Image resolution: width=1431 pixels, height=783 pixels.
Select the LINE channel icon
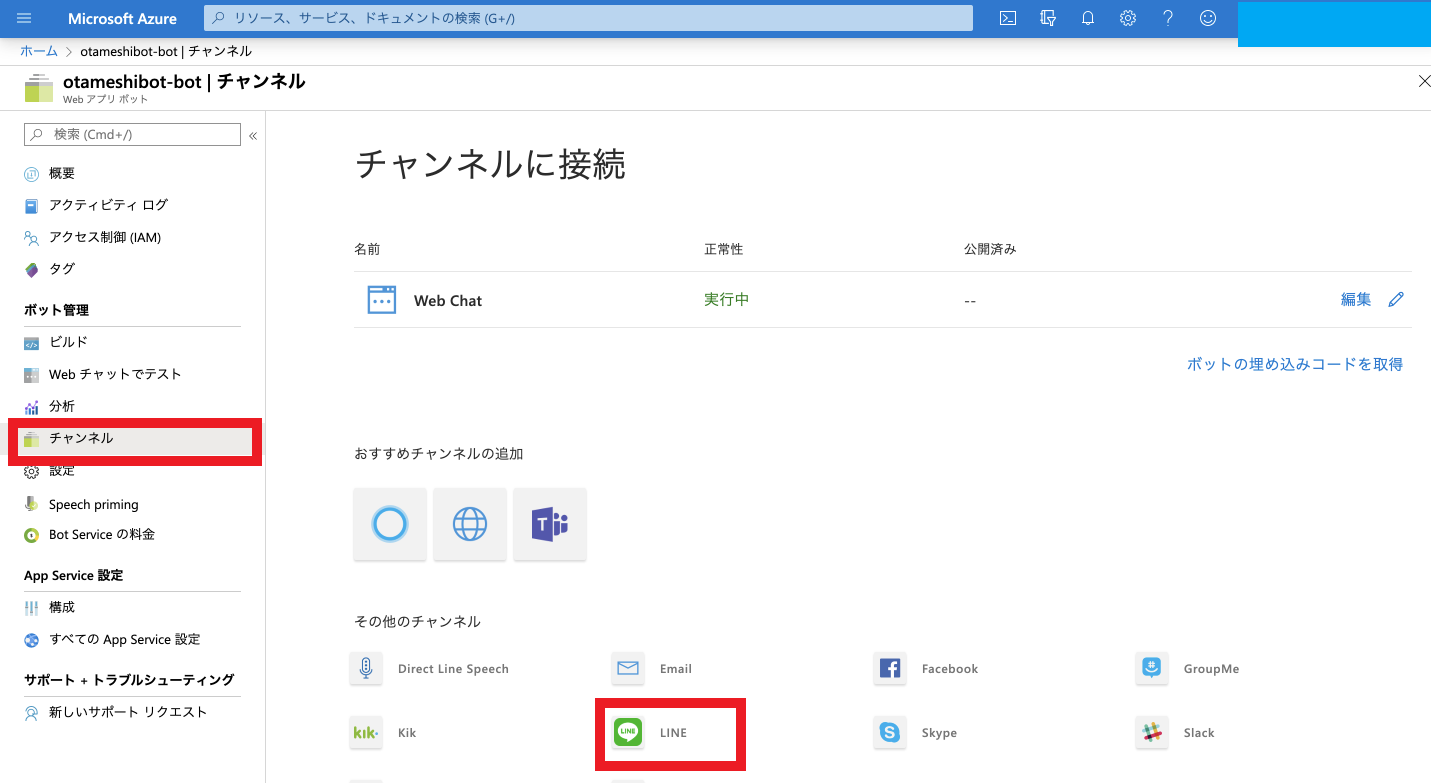coord(628,732)
